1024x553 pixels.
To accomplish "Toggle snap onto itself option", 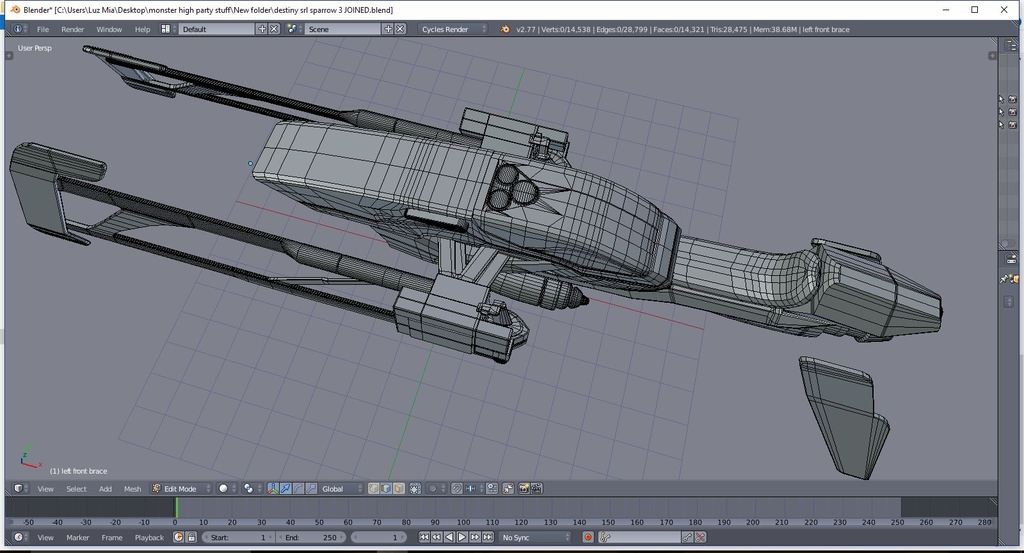I will (492, 489).
